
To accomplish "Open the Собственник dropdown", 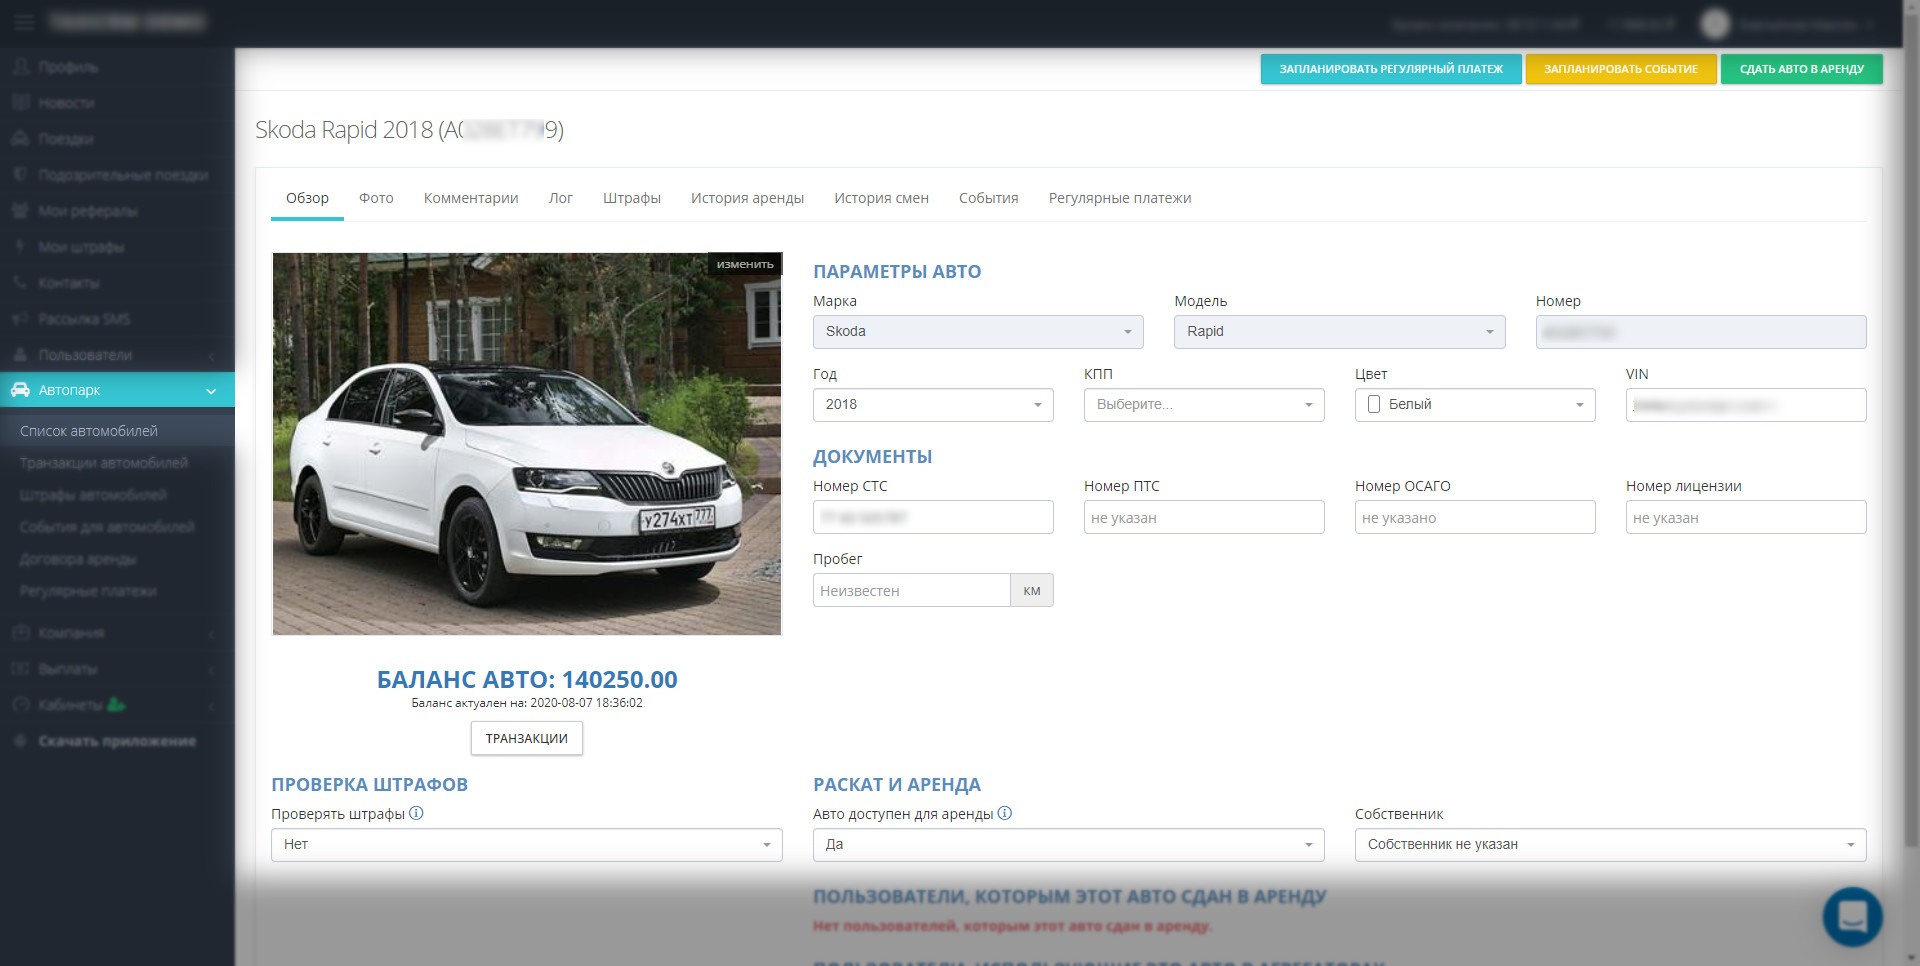I will tap(1610, 845).
